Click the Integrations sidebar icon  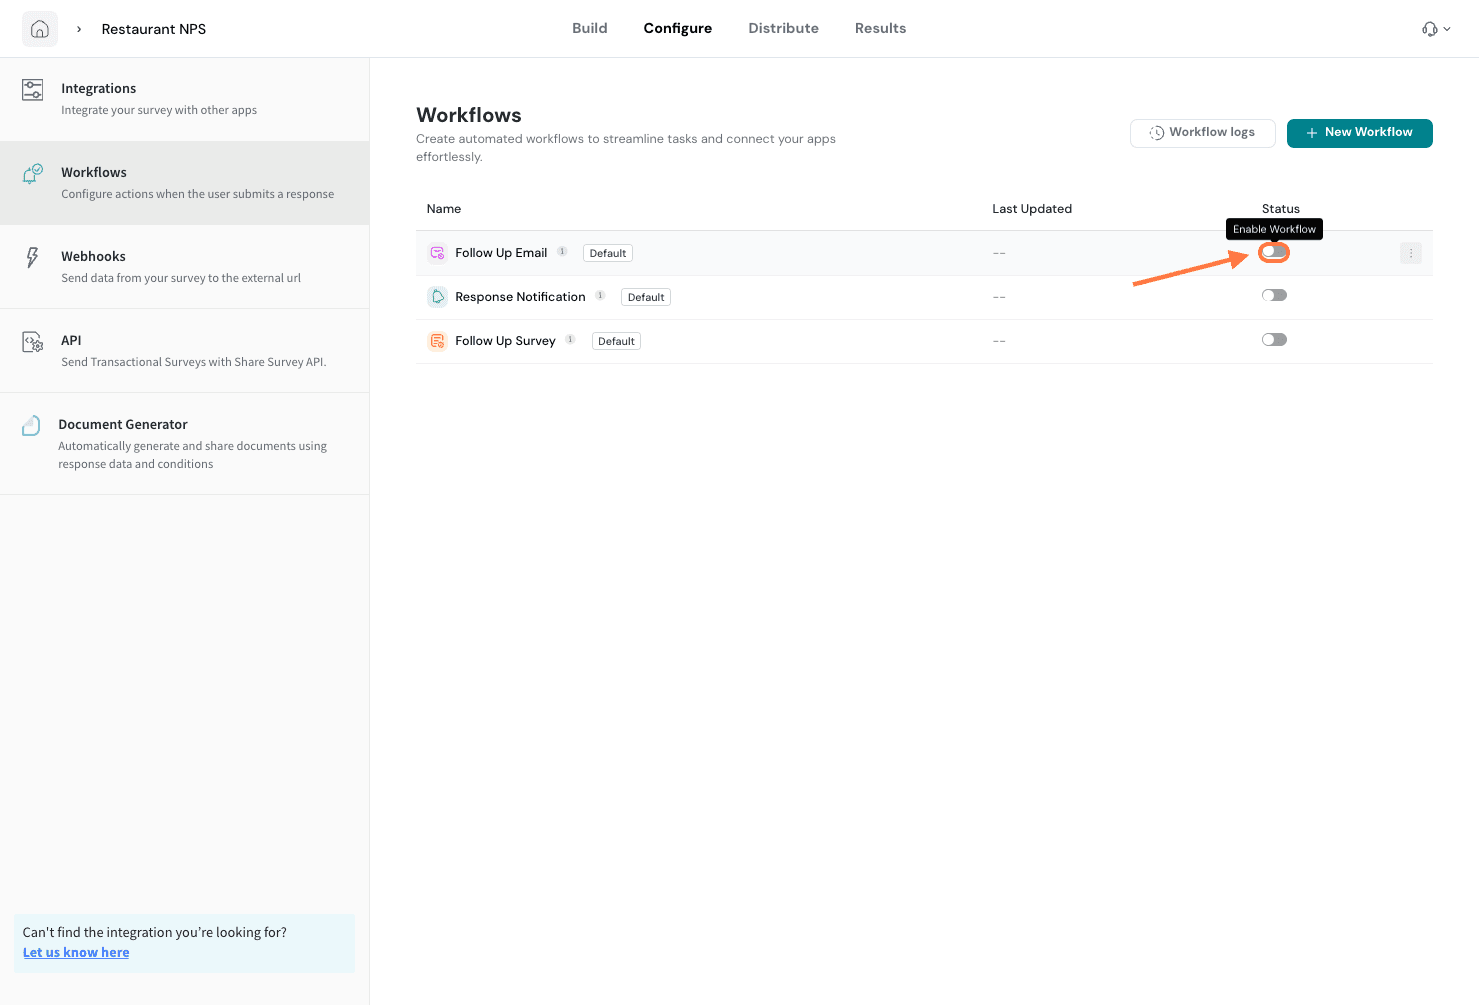pyautogui.click(x=33, y=90)
